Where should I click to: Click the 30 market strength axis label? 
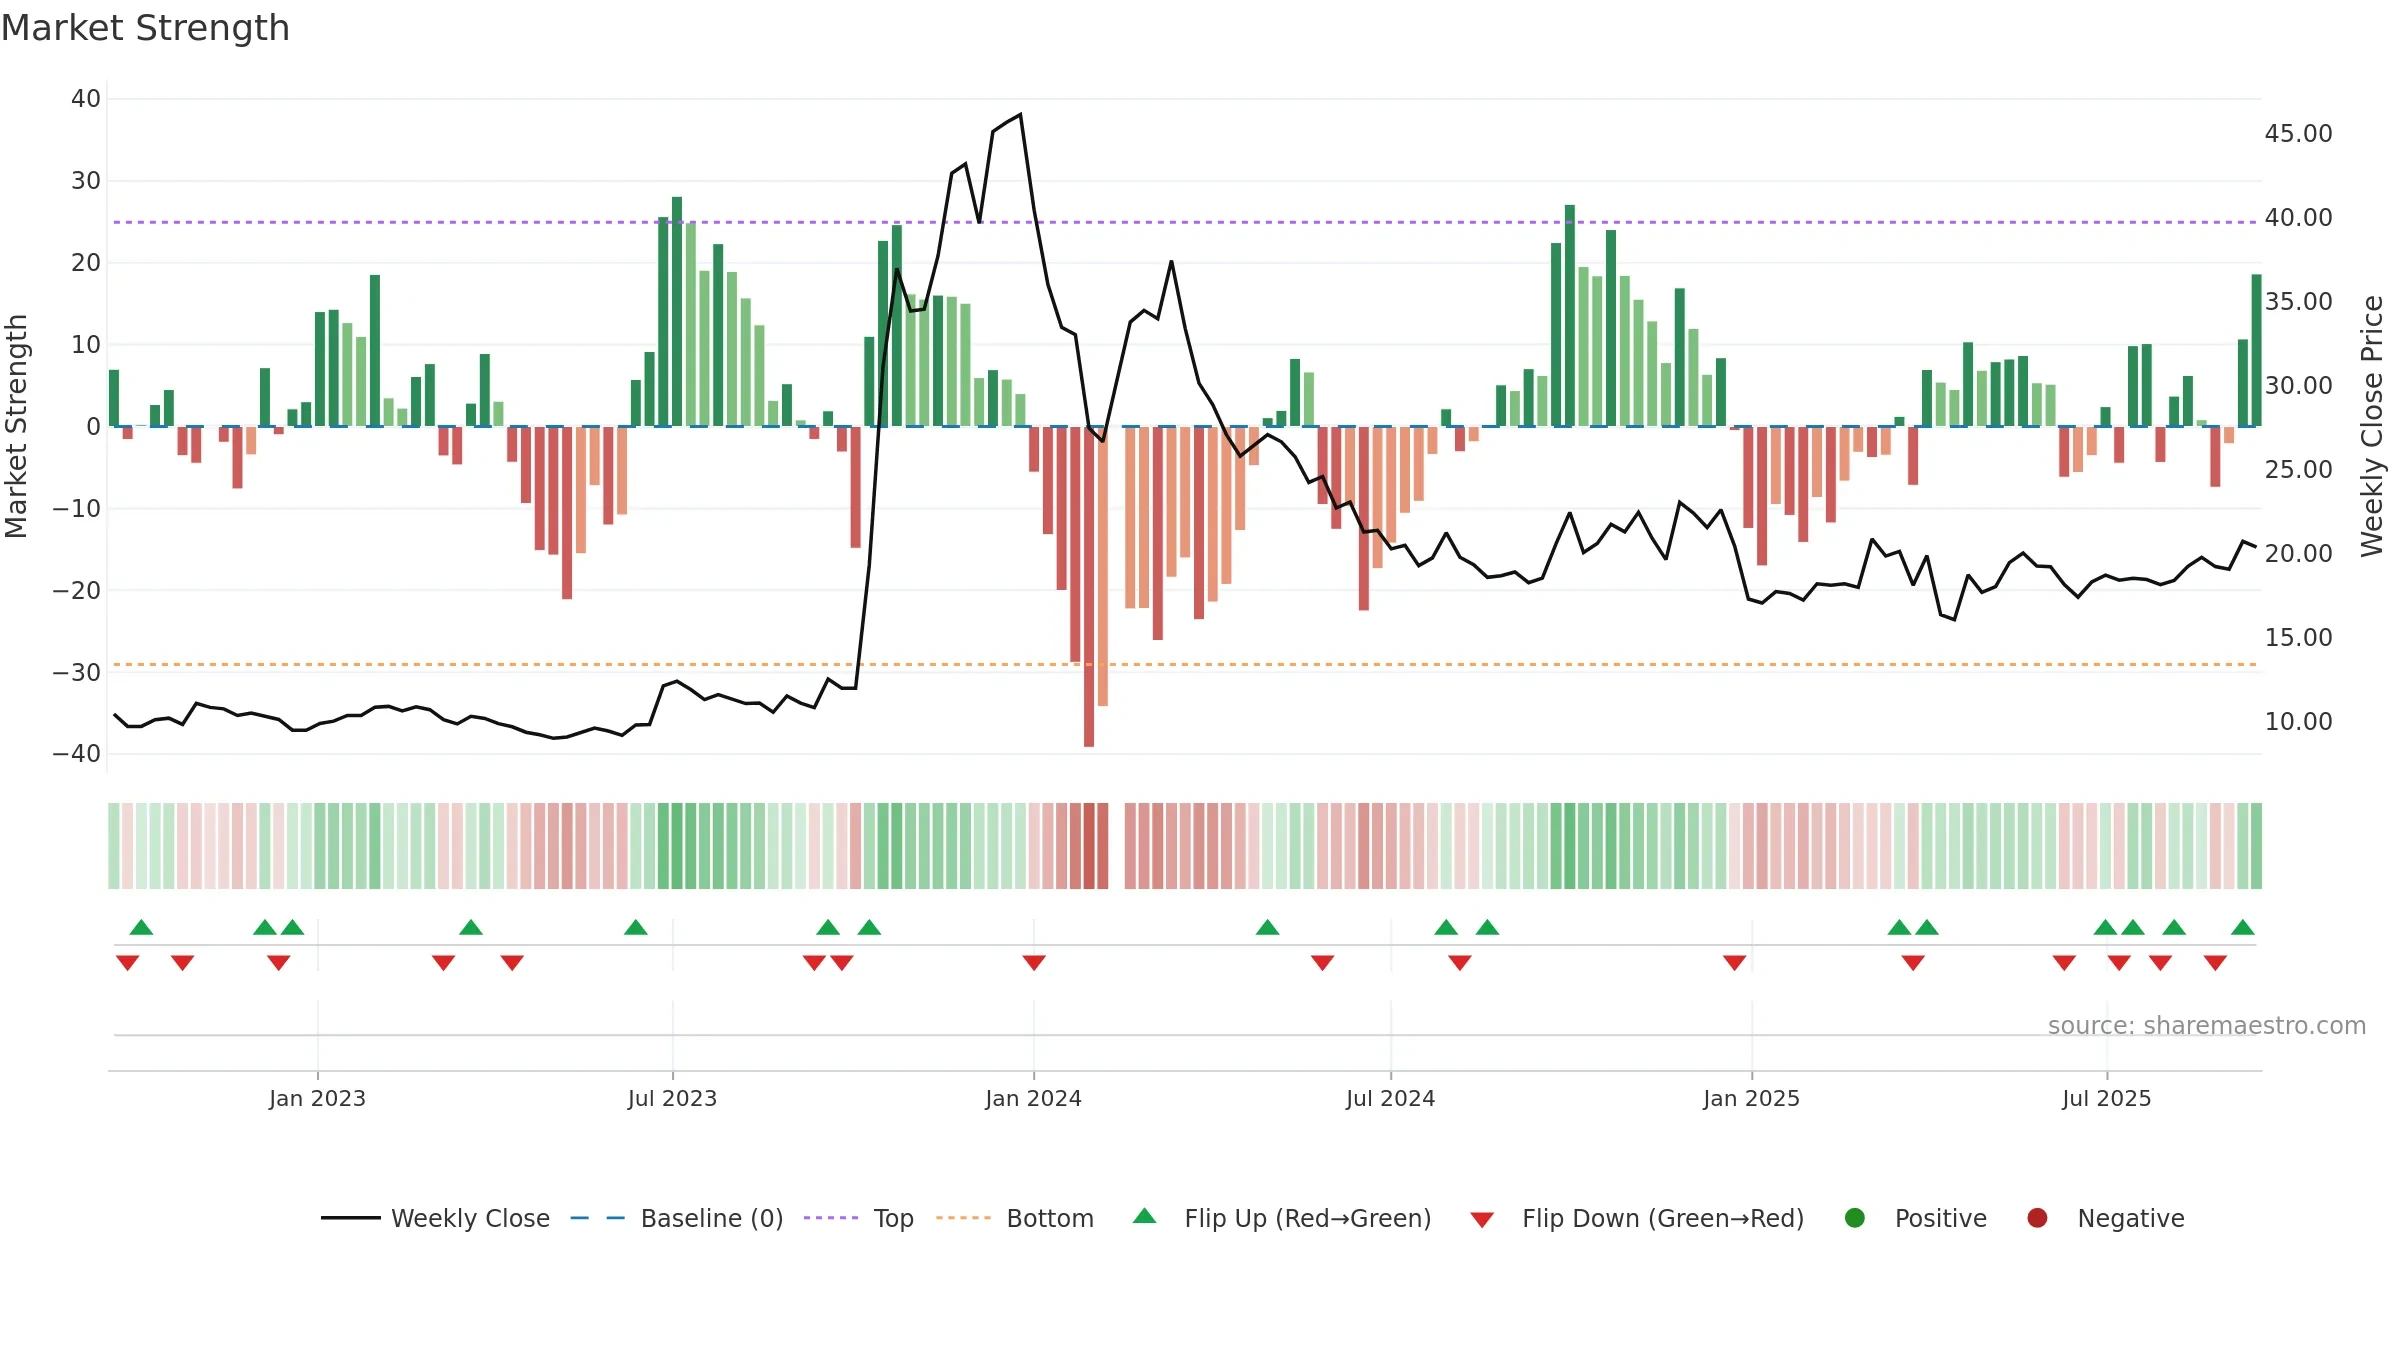(86, 181)
